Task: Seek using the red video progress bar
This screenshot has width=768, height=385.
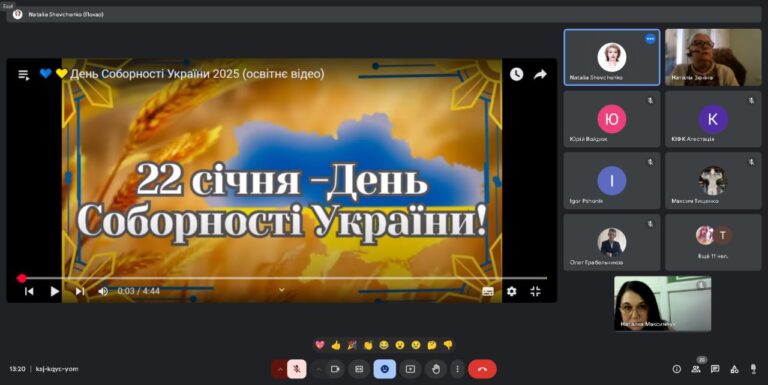Action: [x=282, y=278]
